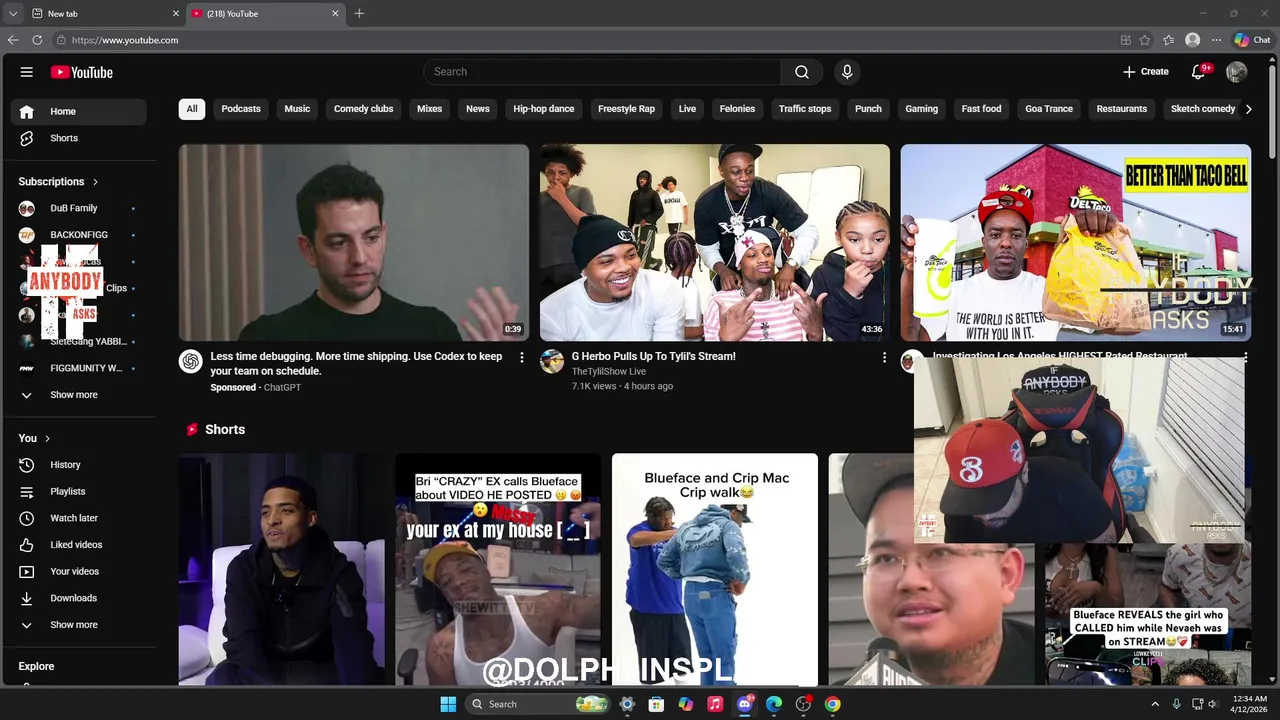Open the notifications bell
This screenshot has width=1280, height=720.
coord(1199,72)
